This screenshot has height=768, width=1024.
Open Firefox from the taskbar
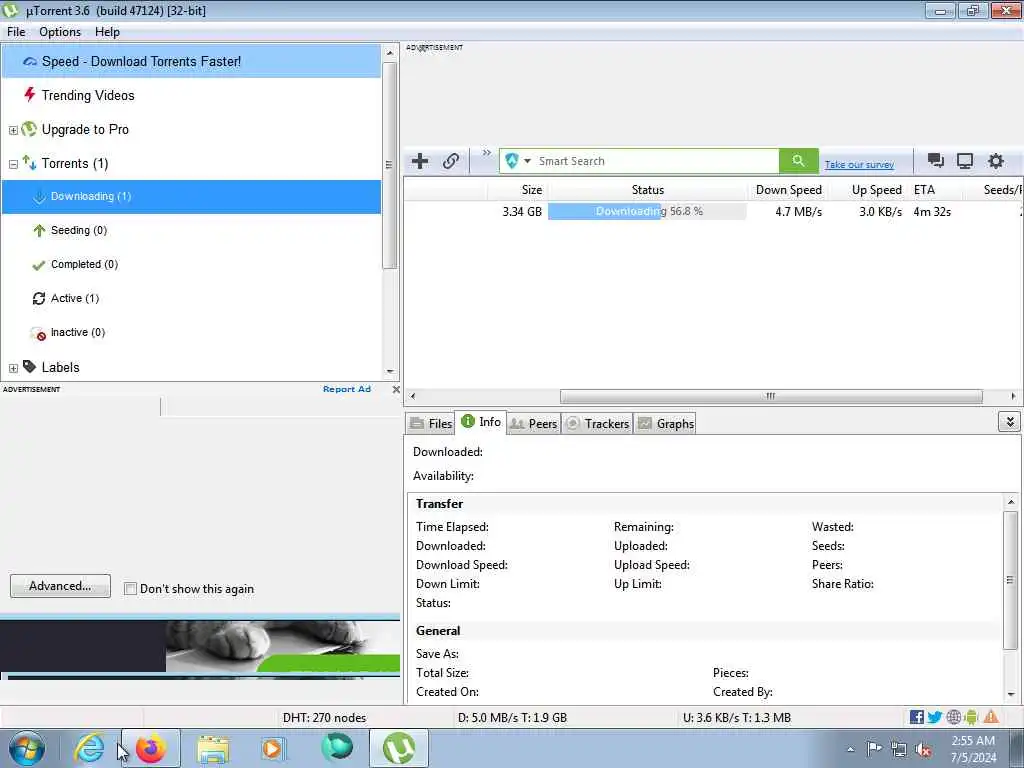tap(151, 748)
